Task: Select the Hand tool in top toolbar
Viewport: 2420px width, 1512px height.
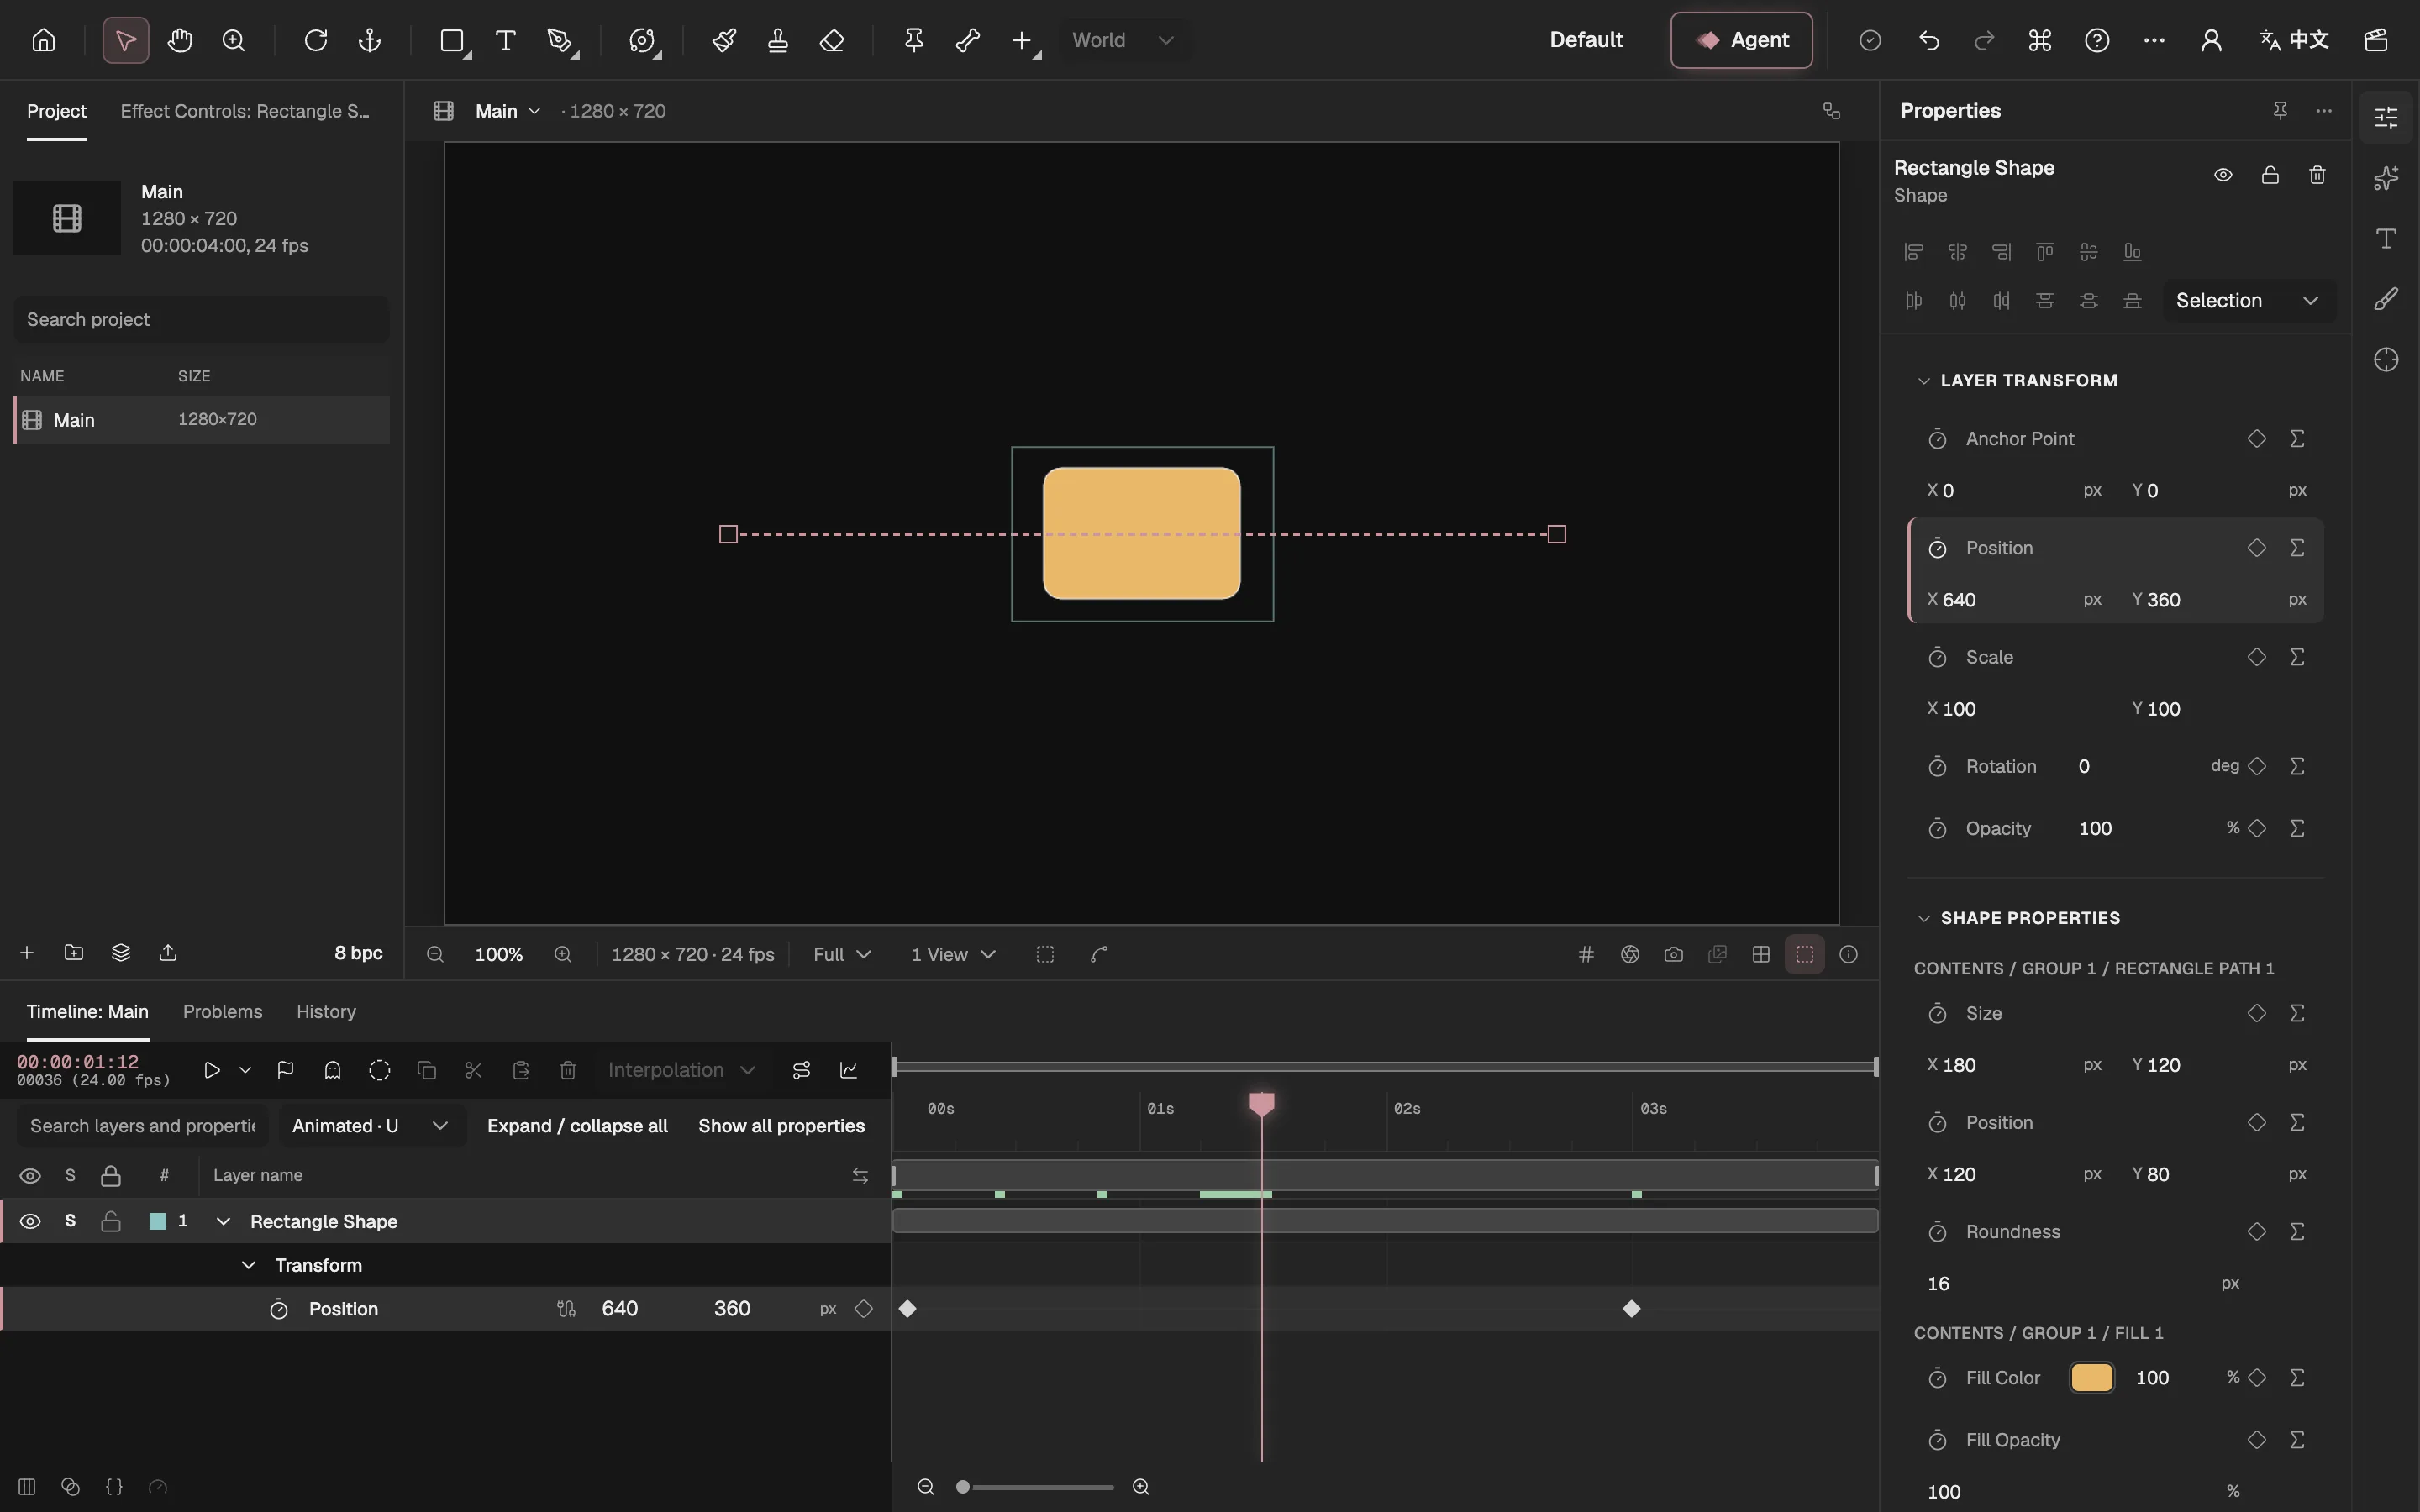Action: (x=180, y=40)
